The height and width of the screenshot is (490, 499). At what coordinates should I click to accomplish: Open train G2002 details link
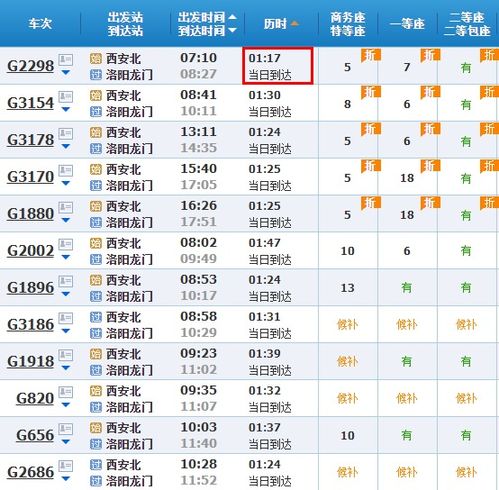(x=30, y=251)
